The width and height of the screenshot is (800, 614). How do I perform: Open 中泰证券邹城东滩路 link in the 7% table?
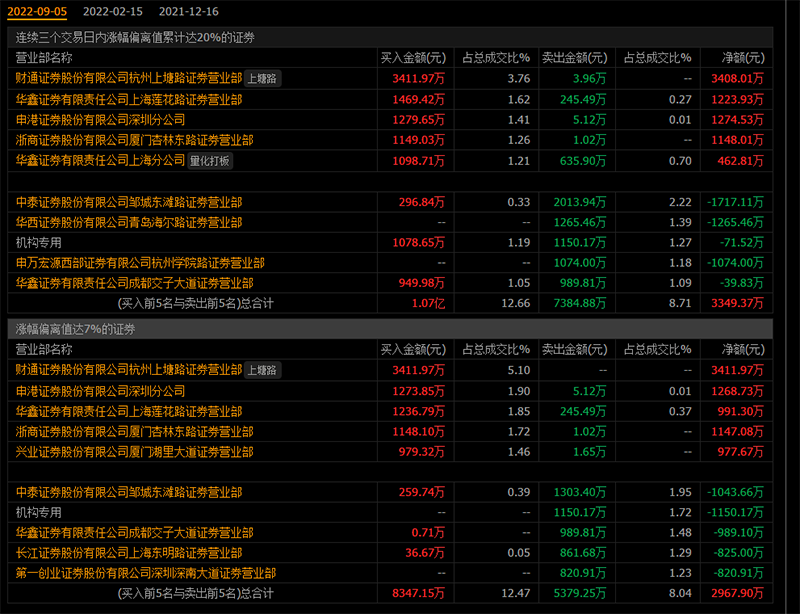point(129,492)
